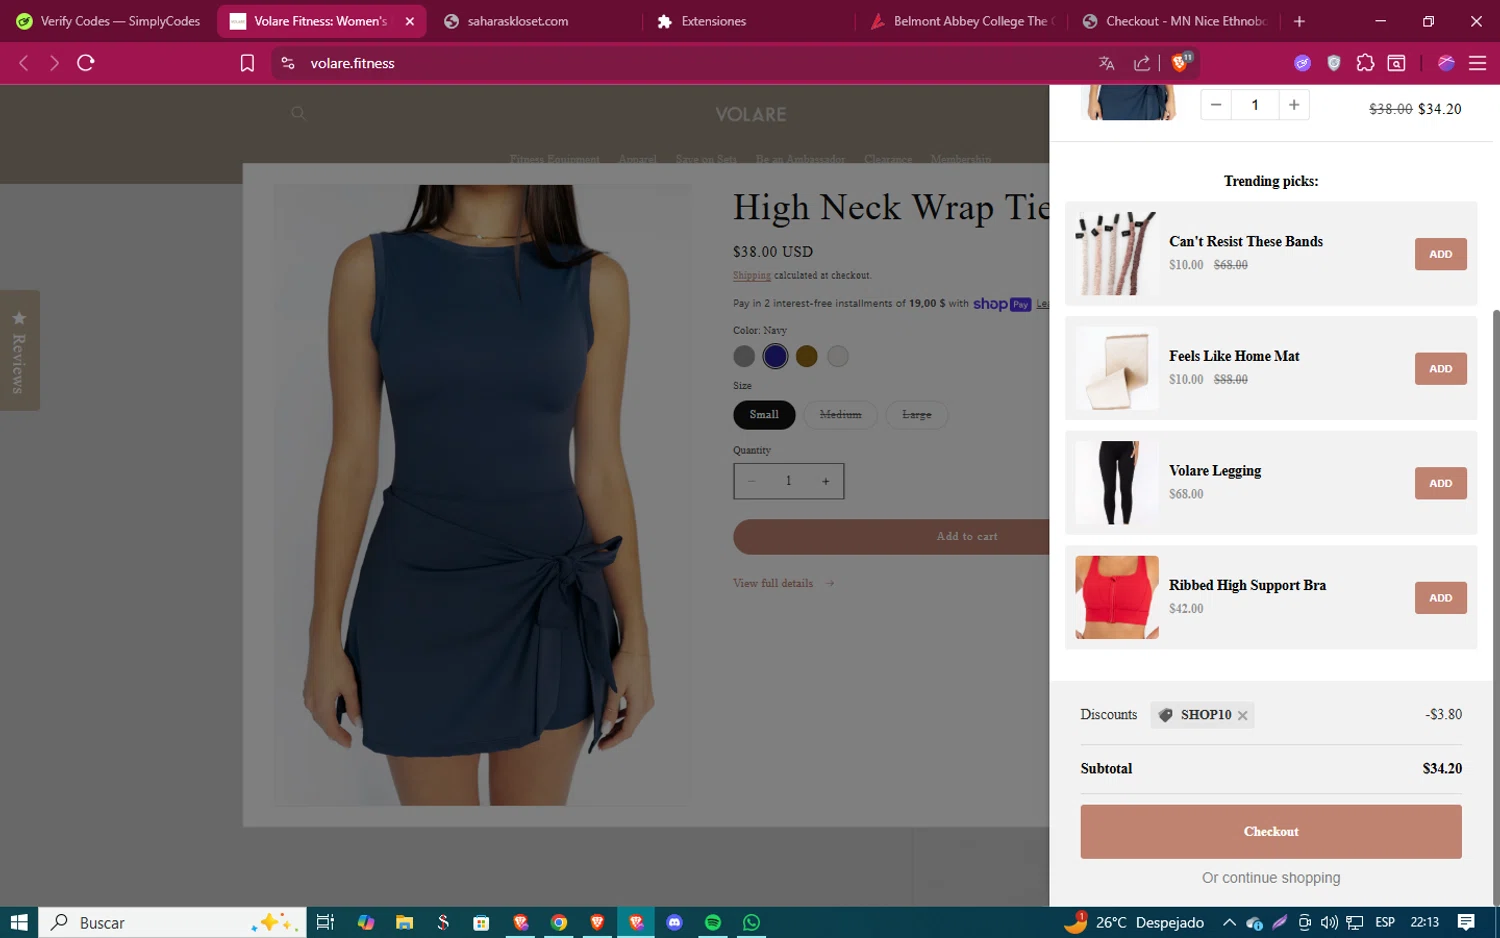
Task: Go forward in browser history
Action: (54, 63)
